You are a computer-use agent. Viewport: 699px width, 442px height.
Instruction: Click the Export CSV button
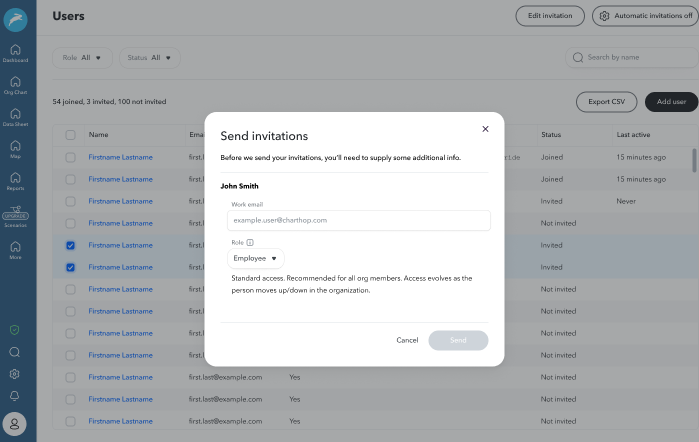click(606, 101)
